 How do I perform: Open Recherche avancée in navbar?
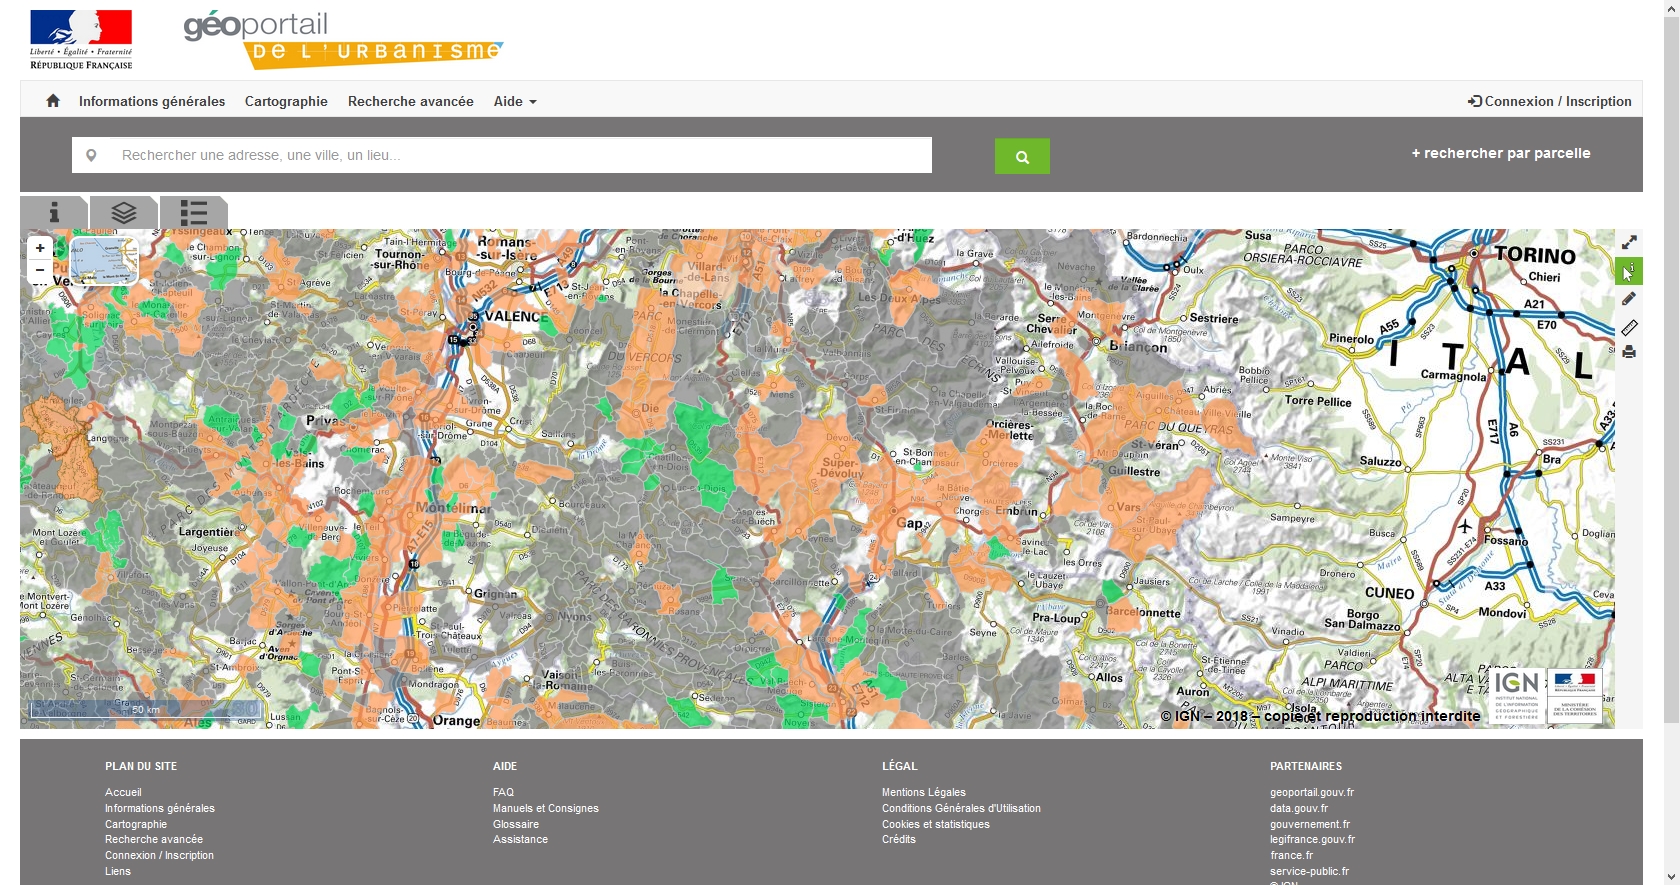tap(411, 101)
